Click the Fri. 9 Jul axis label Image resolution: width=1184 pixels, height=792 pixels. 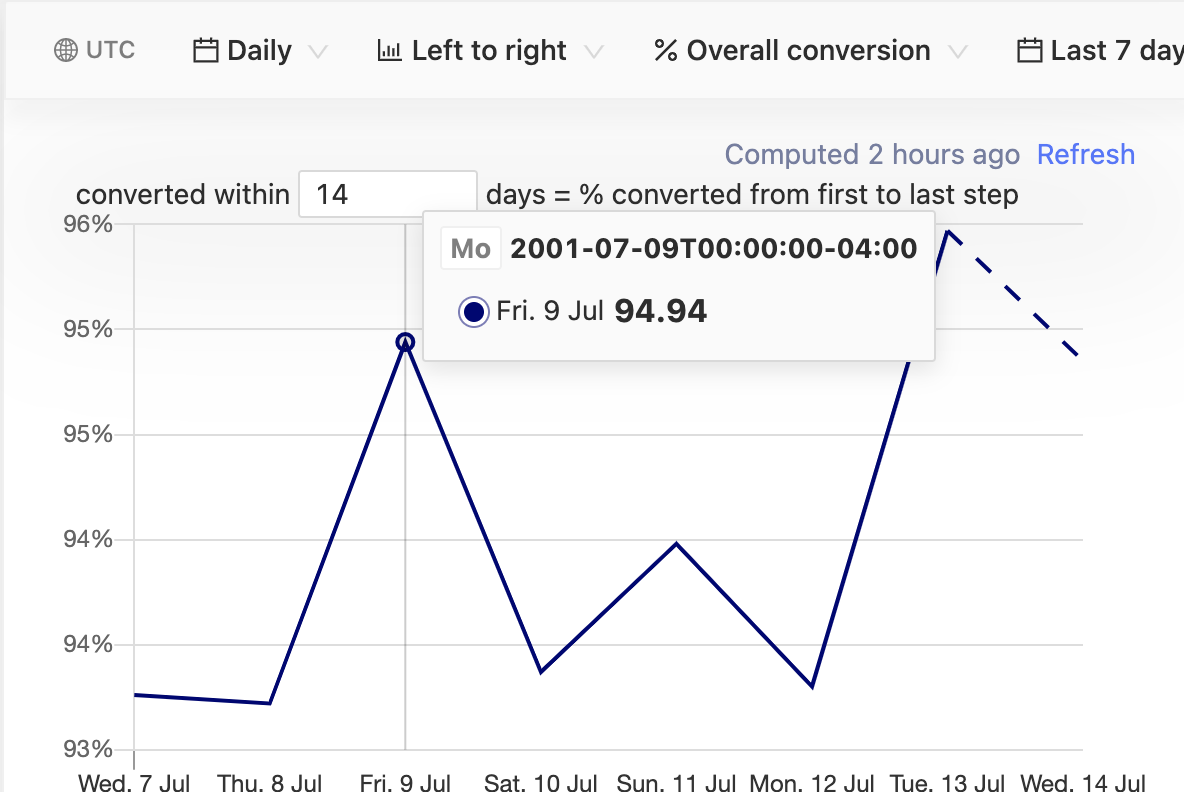tap(405, 782)
